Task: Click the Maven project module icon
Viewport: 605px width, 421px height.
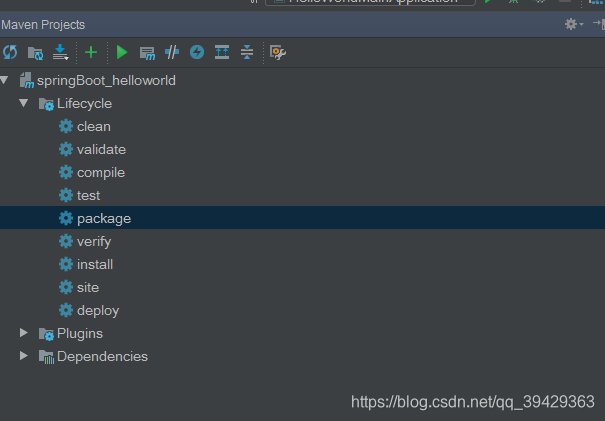Action: tap(27, 80)
